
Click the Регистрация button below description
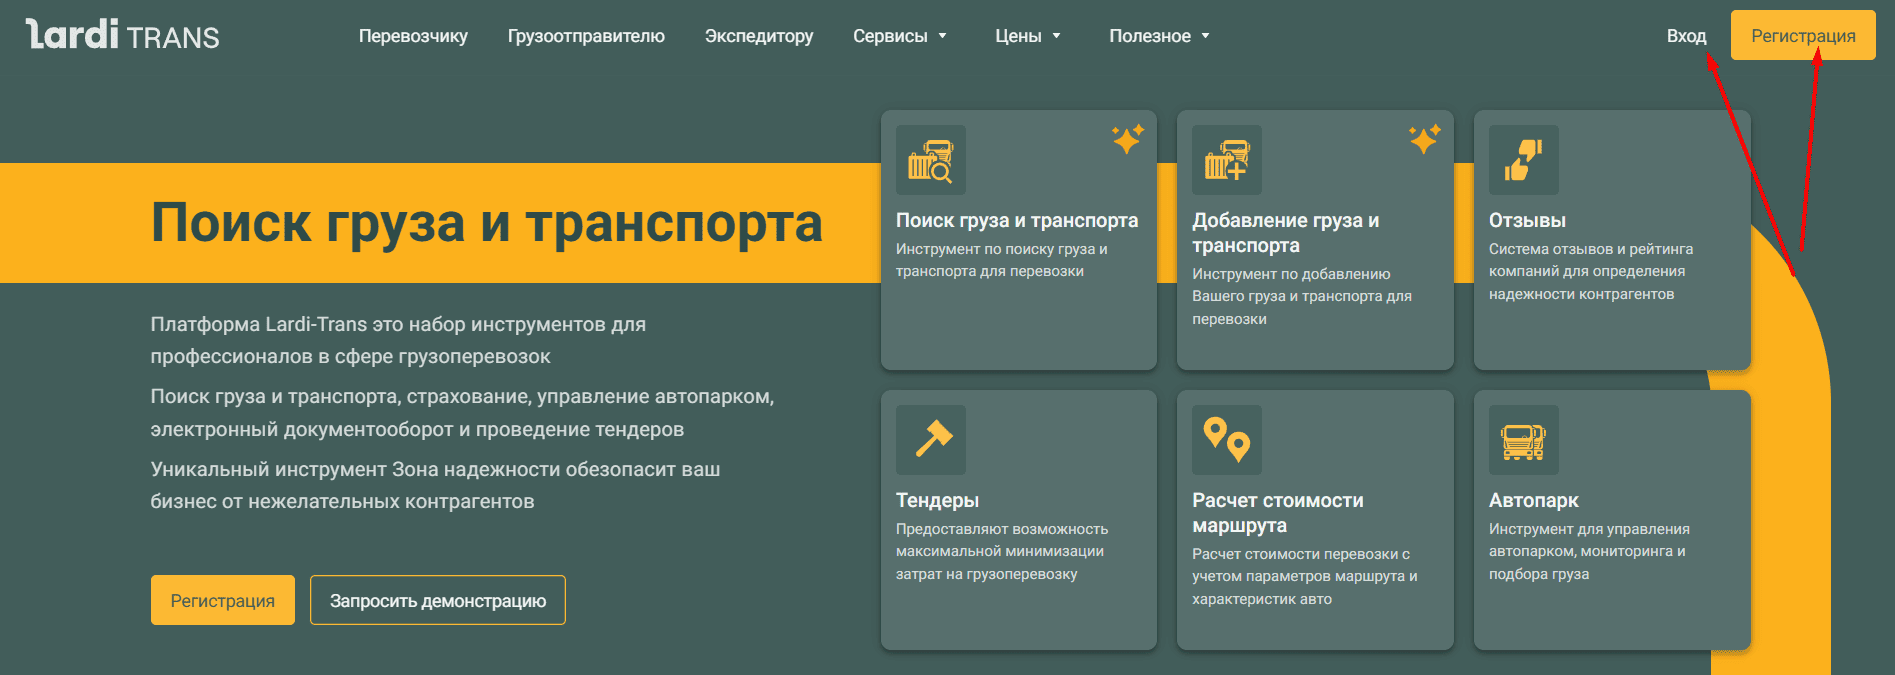(223, 600)
